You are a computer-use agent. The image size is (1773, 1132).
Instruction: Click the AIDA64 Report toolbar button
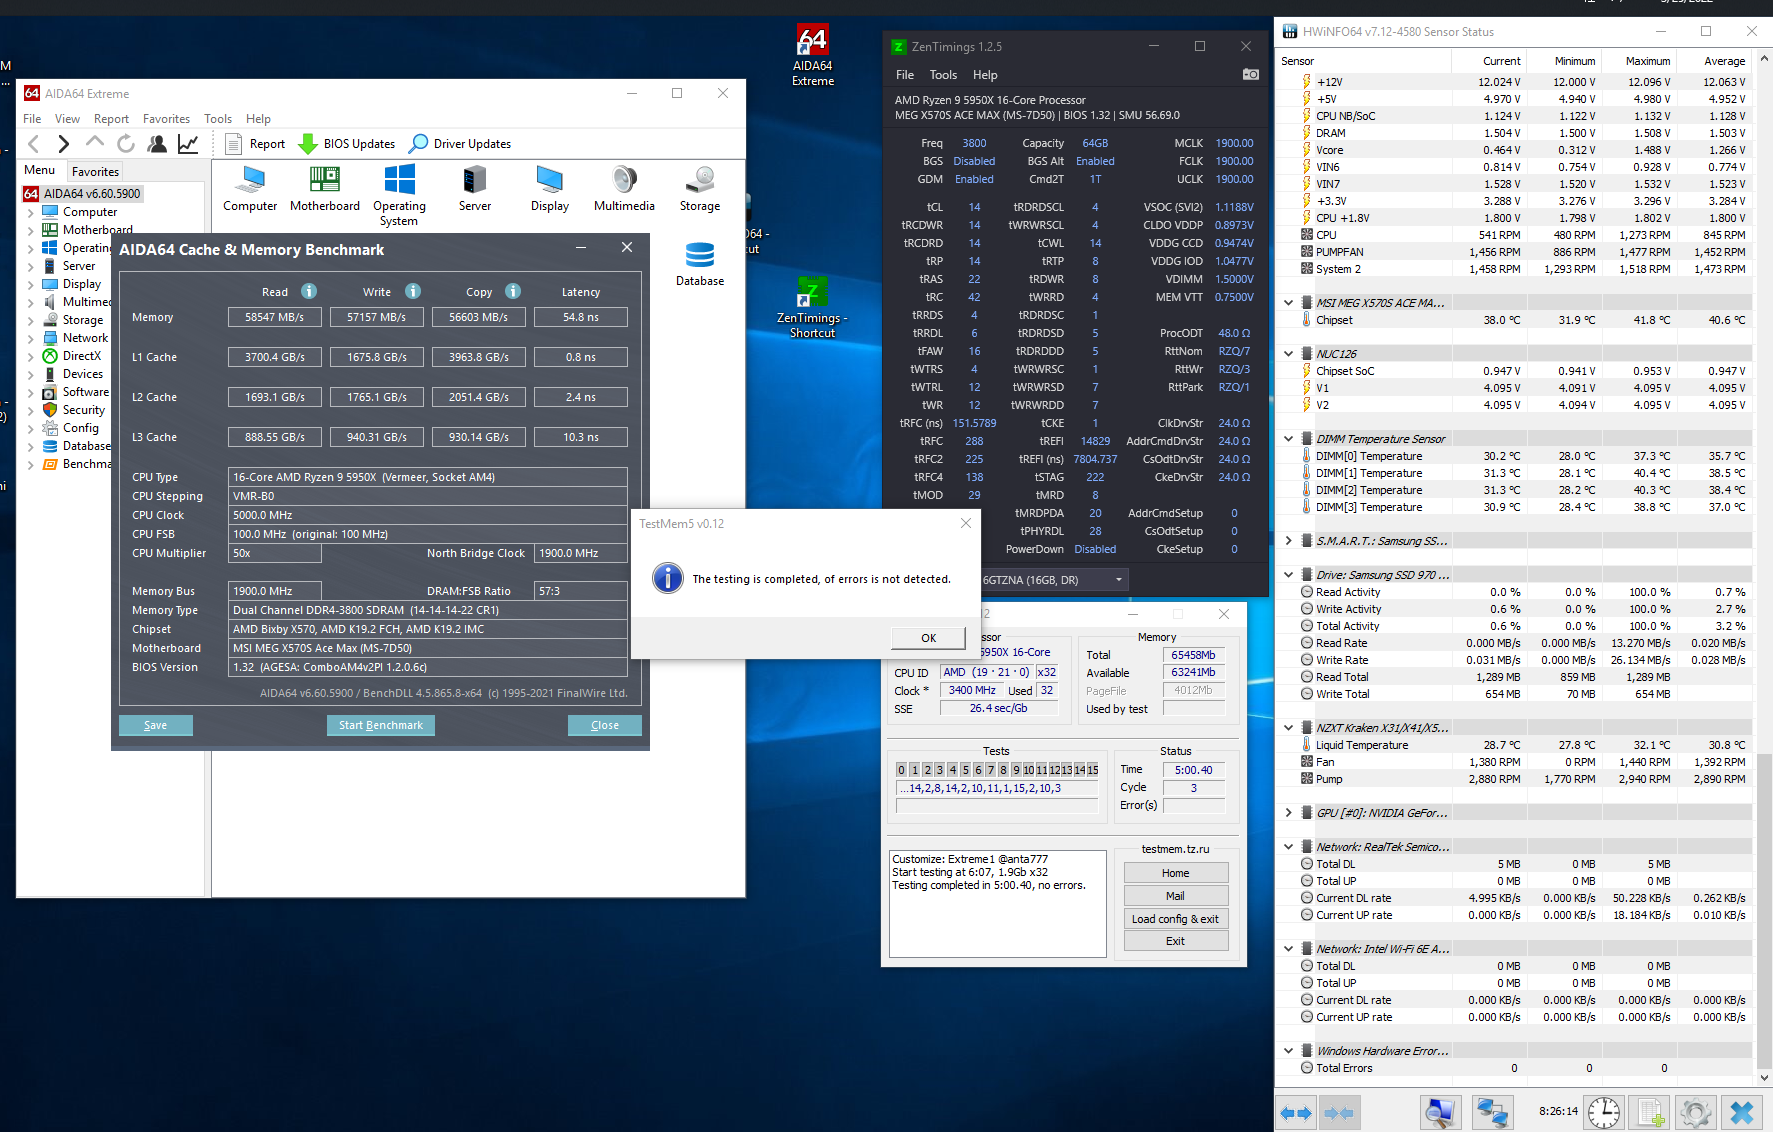click(x=256, y=144)
